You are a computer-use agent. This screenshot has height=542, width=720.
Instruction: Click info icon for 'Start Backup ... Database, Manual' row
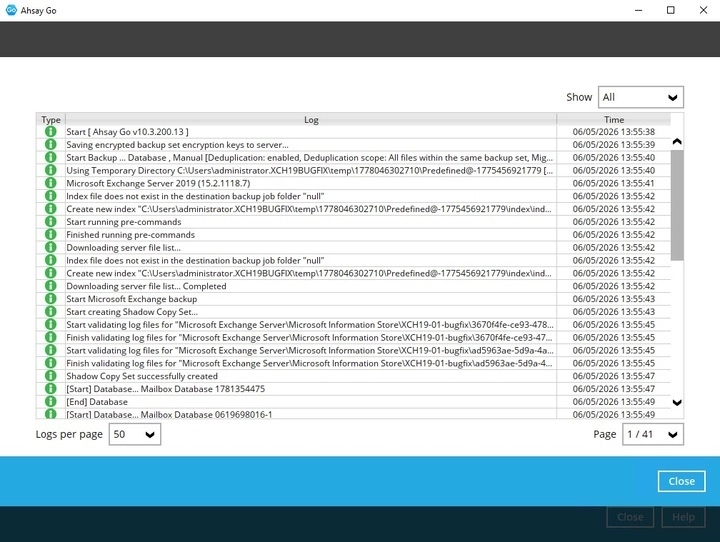(x=51, y=158)
